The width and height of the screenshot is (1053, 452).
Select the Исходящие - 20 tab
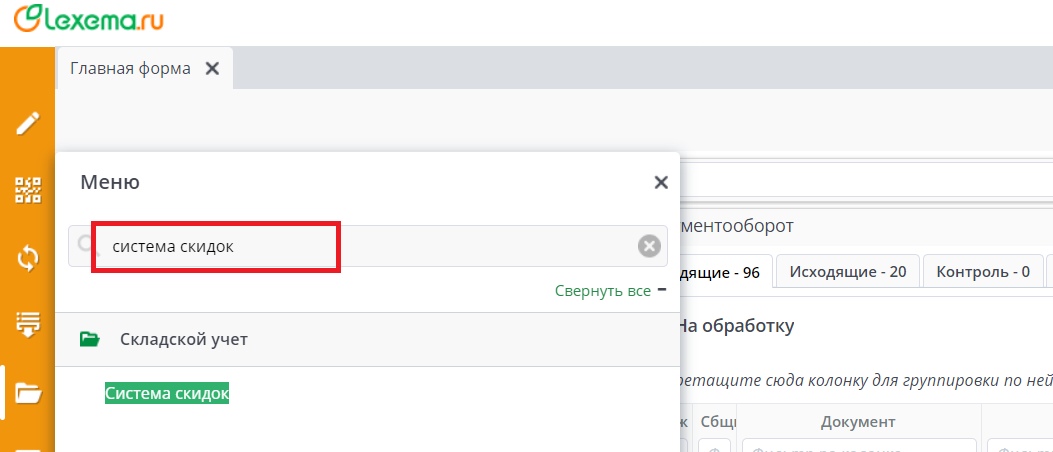(847, 271)
